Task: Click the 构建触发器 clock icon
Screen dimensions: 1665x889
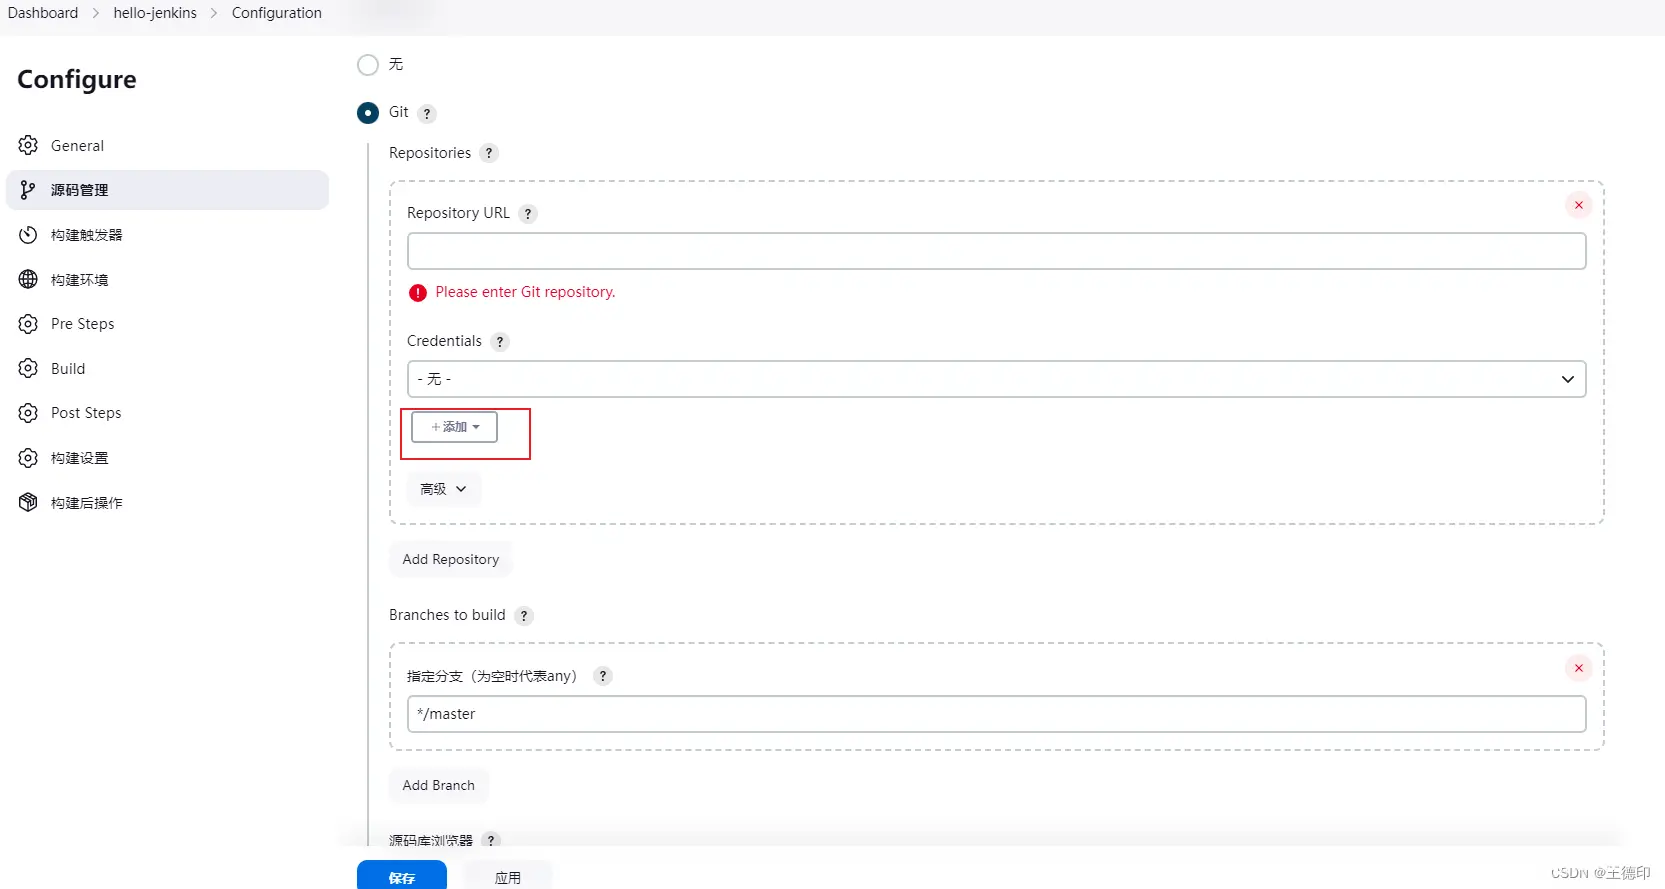Action: (28, 235)
